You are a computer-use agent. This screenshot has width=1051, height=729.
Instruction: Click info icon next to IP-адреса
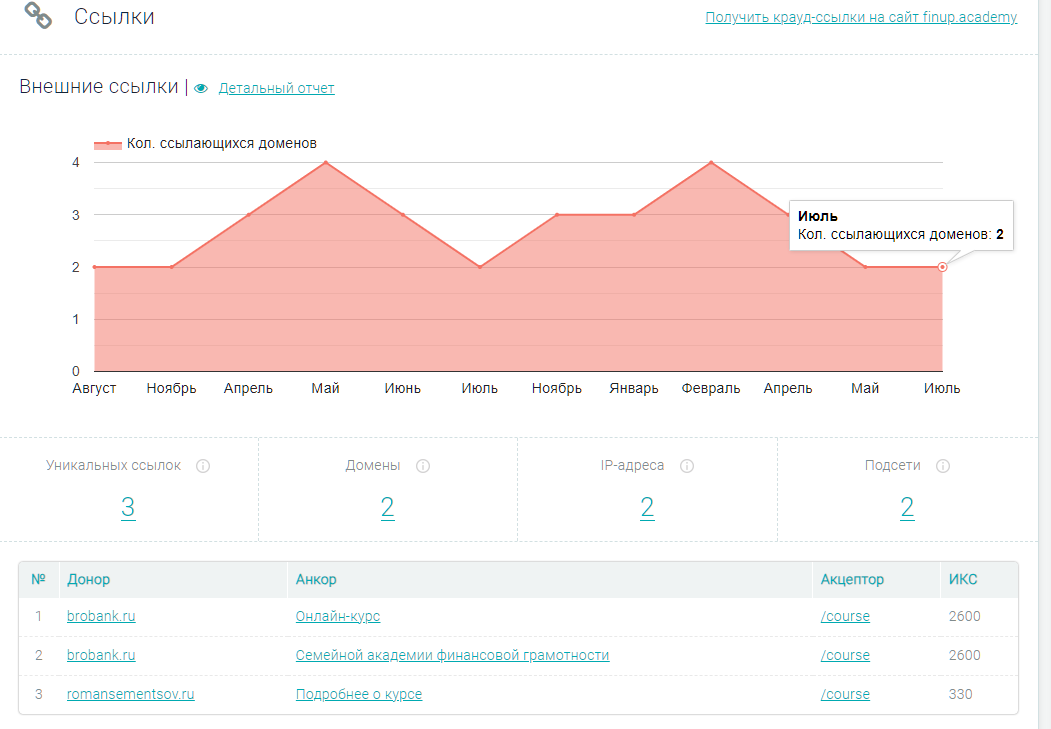click(x=687, y=466)
